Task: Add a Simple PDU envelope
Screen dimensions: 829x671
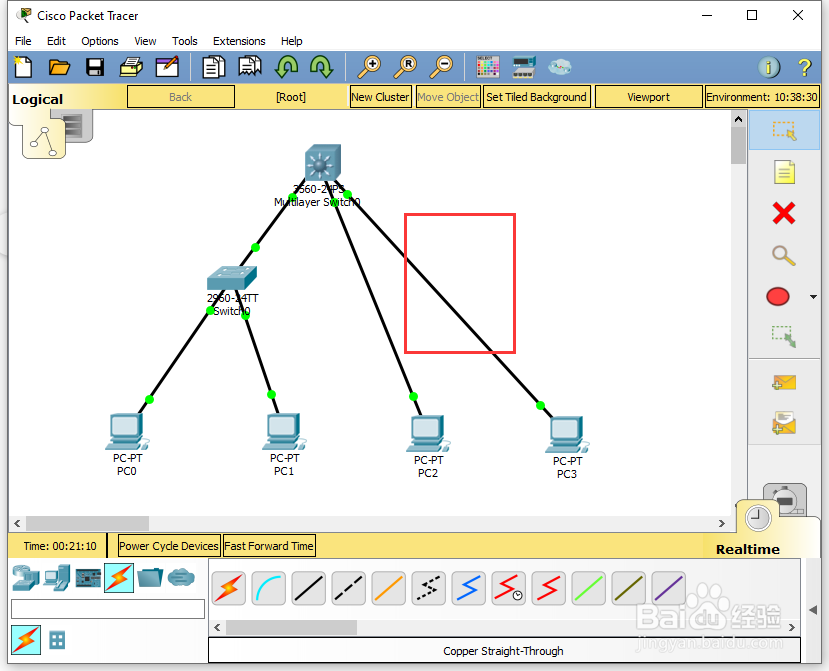Action: (x=784, y=382)
